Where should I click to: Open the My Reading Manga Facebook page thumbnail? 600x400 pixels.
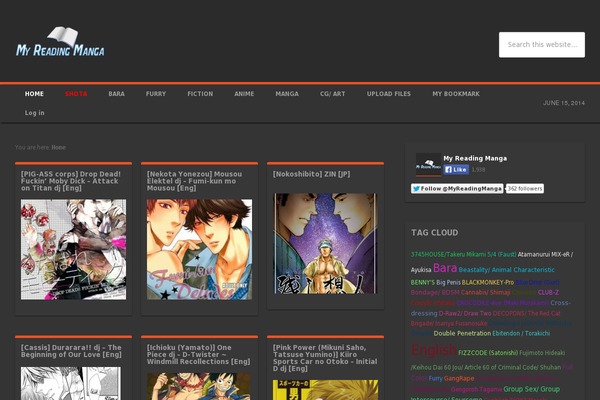(x=428, y=165)
